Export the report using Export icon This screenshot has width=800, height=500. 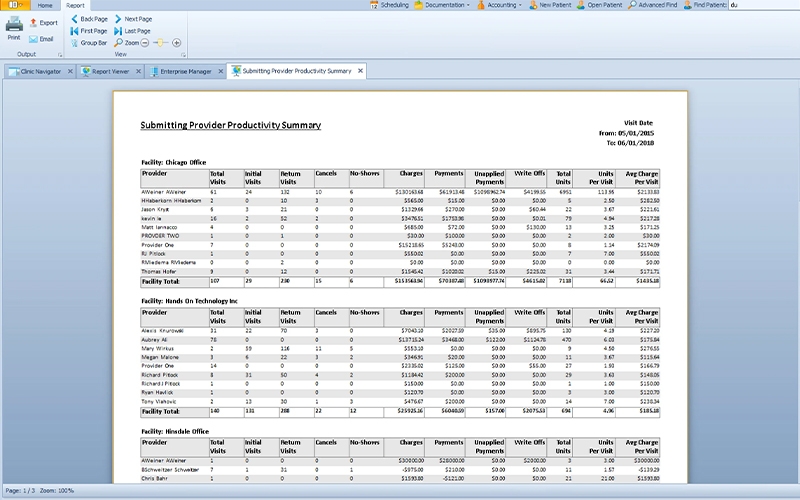tap(42, 22)
